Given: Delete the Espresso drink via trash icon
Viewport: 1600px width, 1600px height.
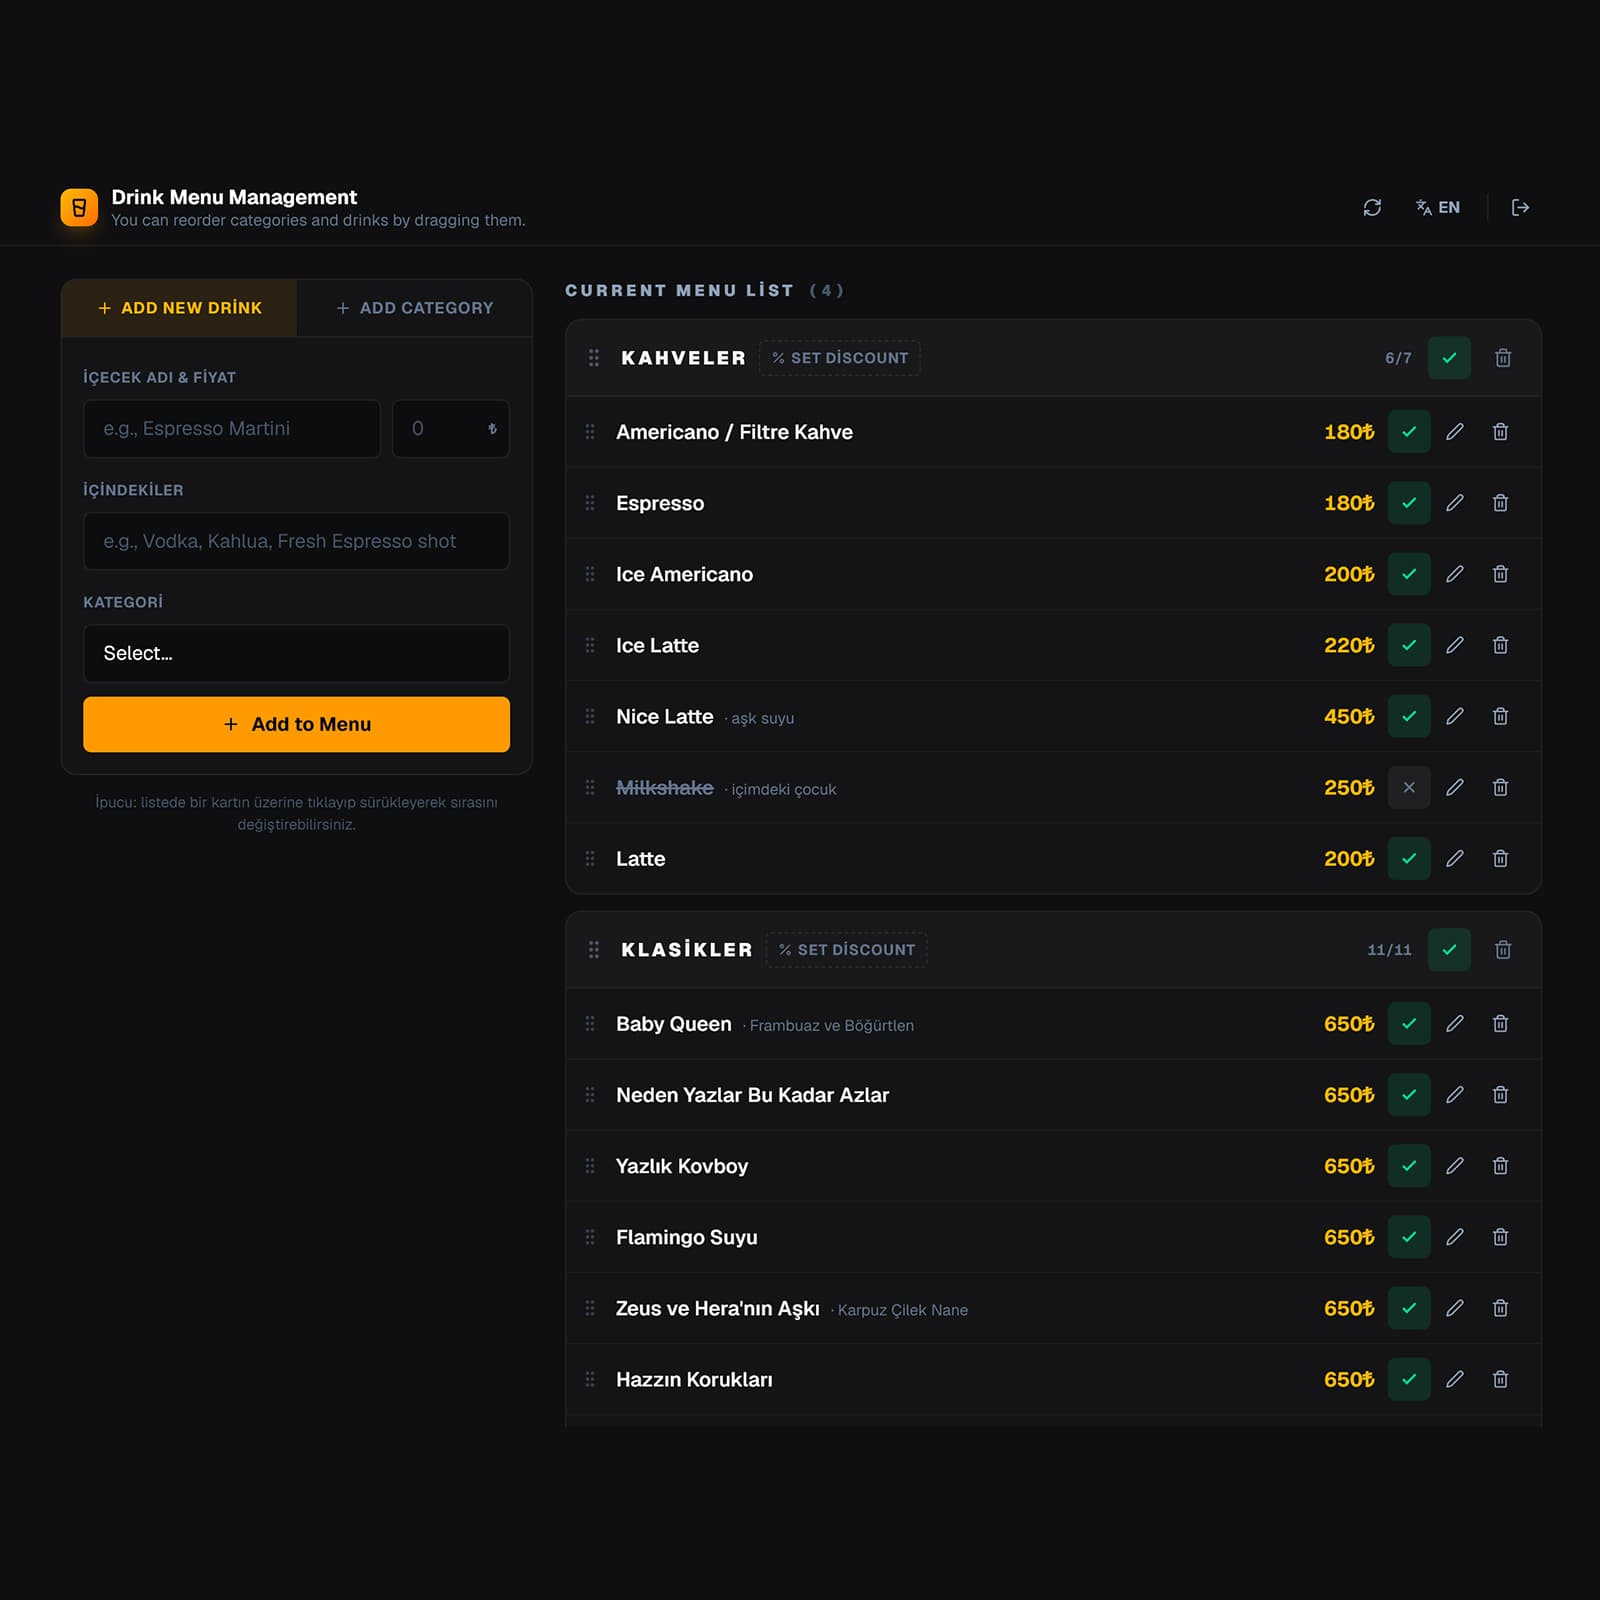Looking at the screenshot, I should [1500, 503].
